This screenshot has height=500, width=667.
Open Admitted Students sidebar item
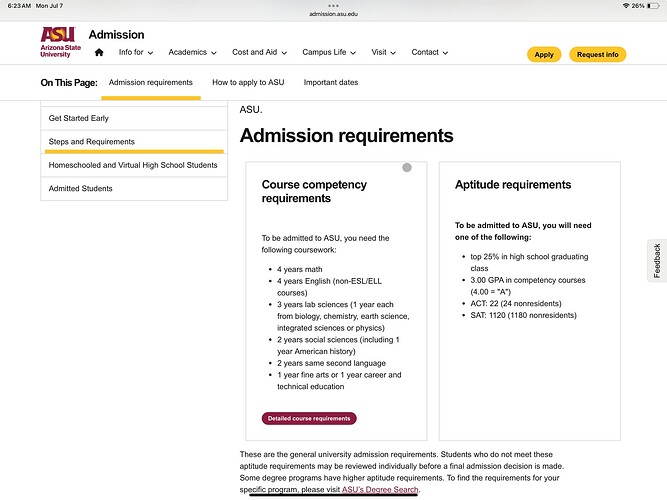pyautogui.click(x=134, y=189)
